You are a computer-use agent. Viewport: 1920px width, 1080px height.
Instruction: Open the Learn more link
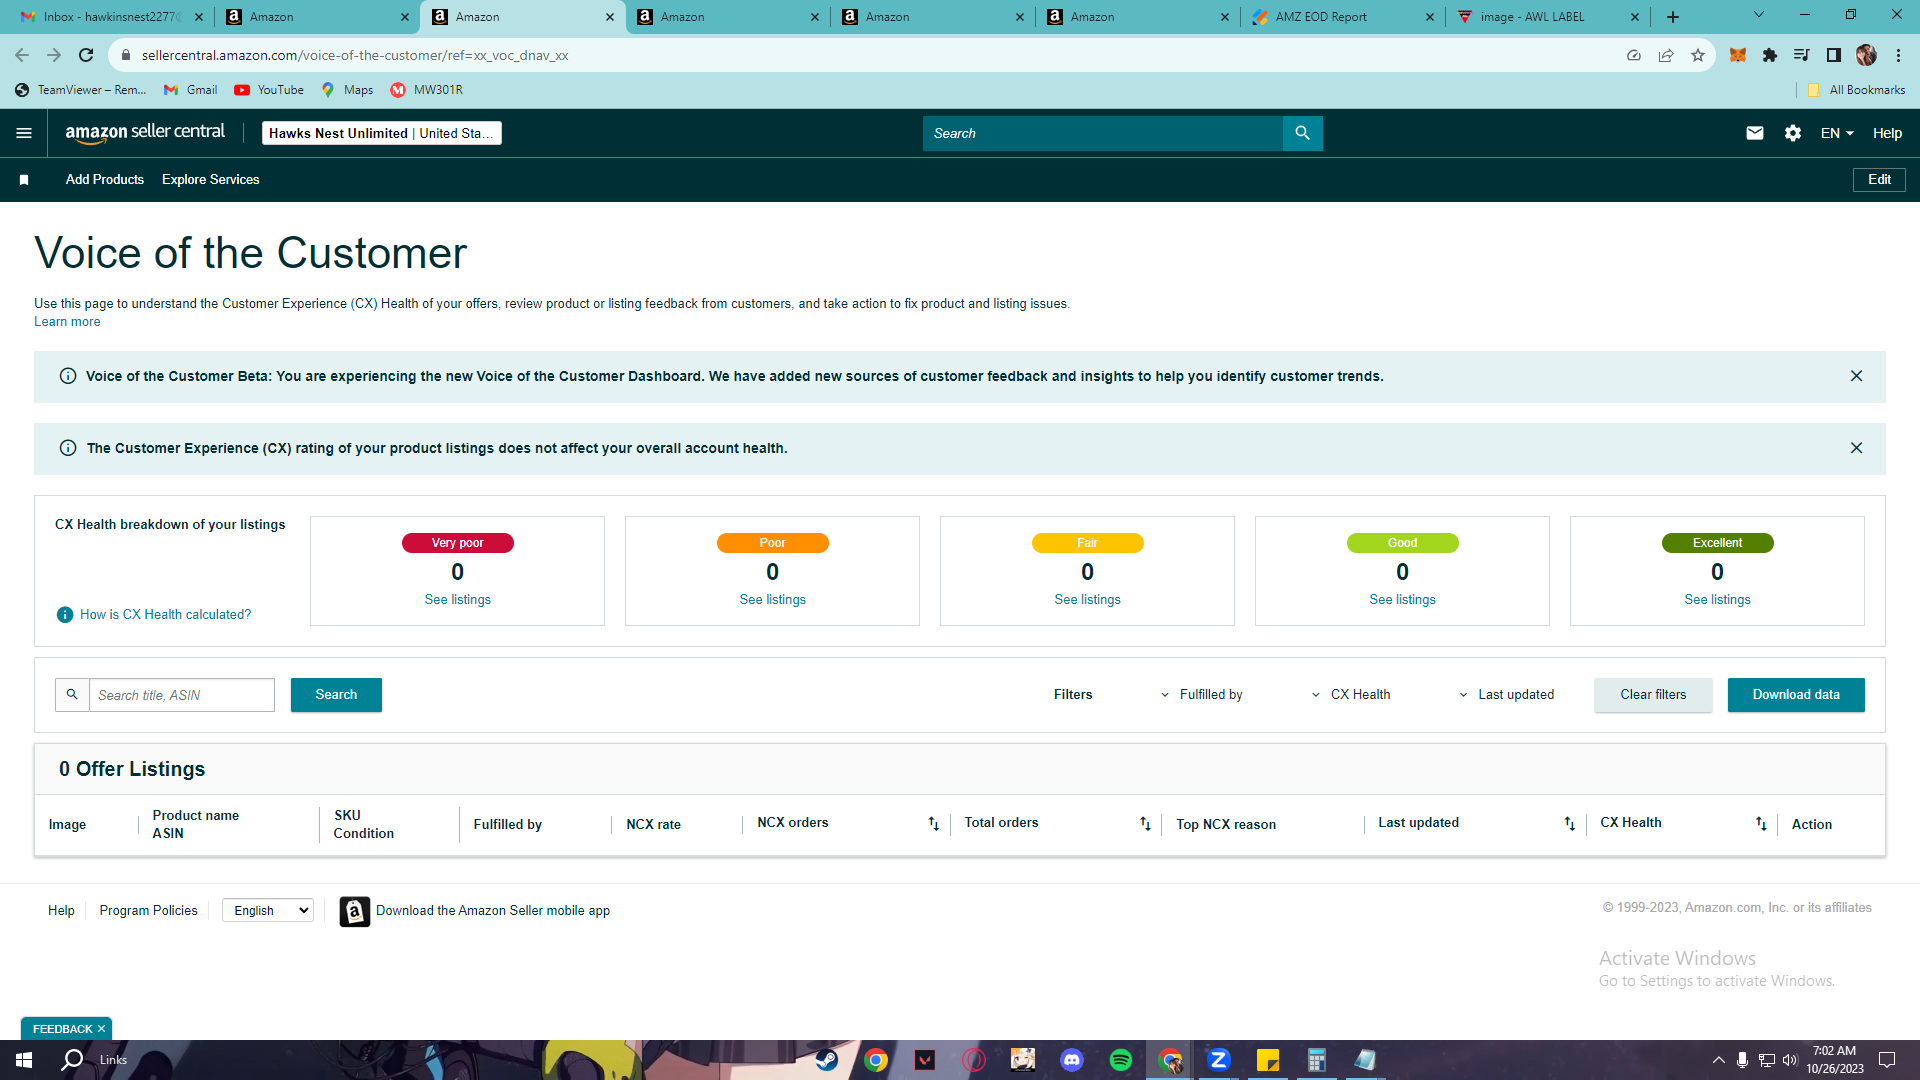[67, 322]
